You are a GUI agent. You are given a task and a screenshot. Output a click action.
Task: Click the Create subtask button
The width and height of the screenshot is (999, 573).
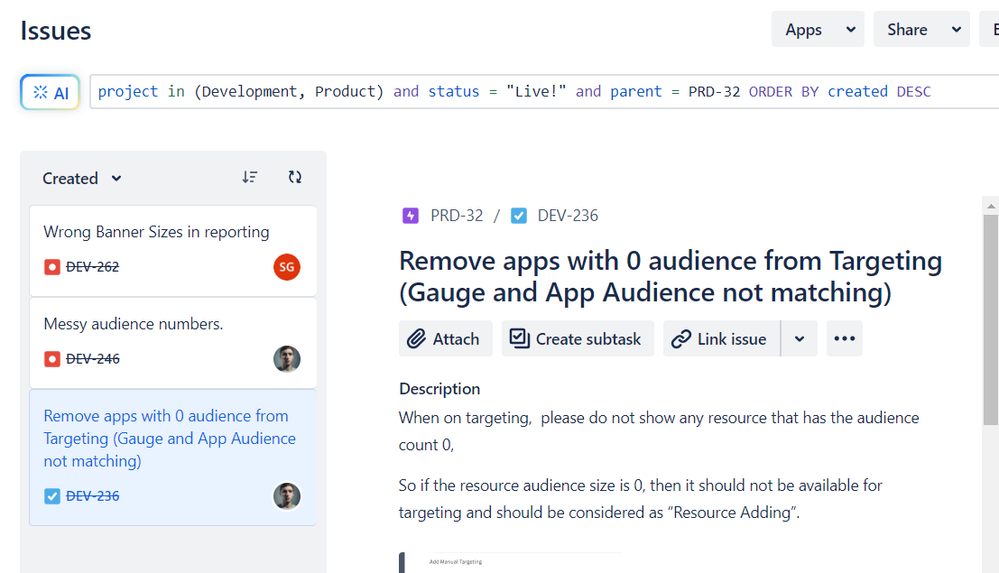[x=577, y=339]
